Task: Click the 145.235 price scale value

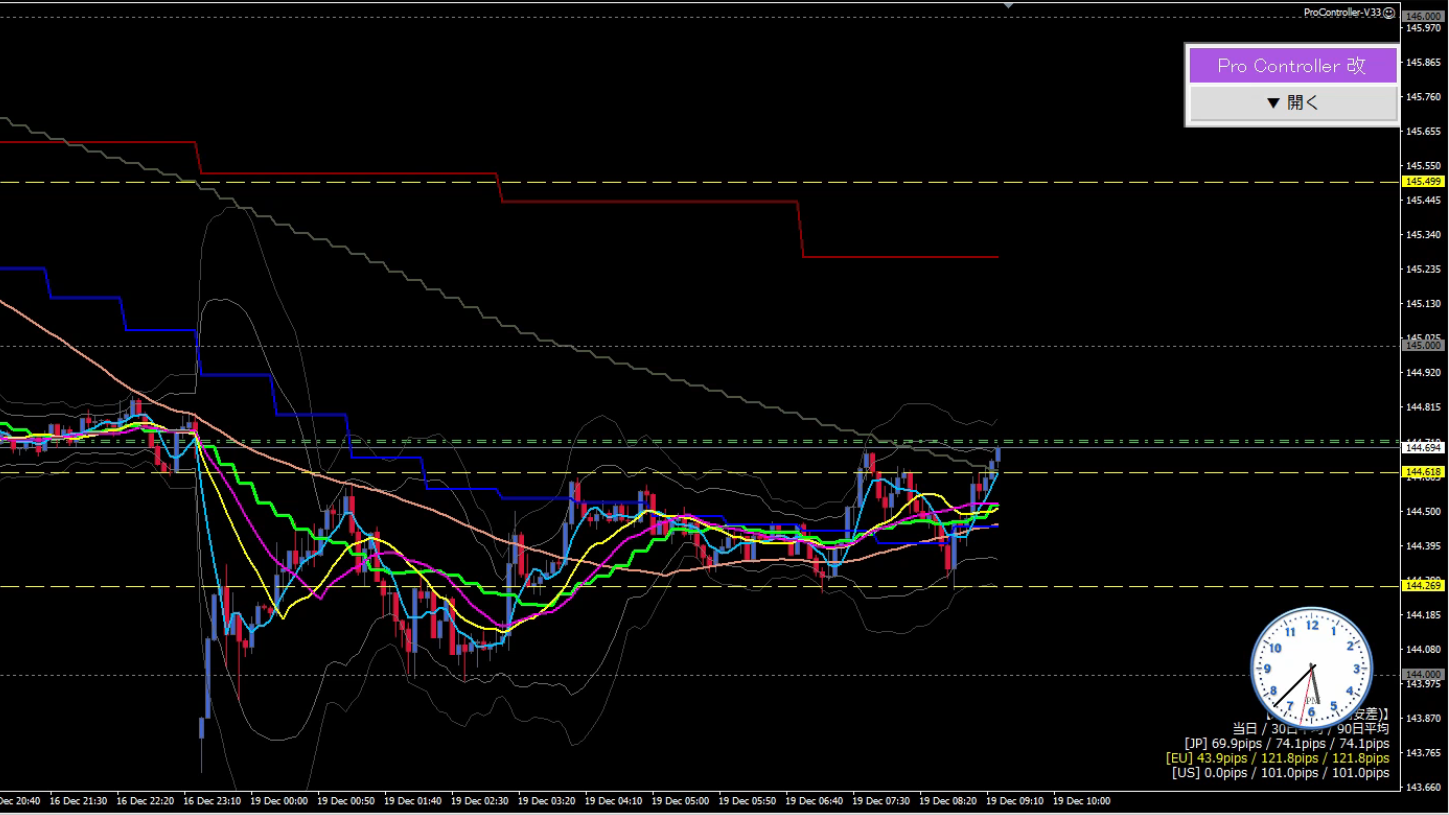Action: 1422,269
